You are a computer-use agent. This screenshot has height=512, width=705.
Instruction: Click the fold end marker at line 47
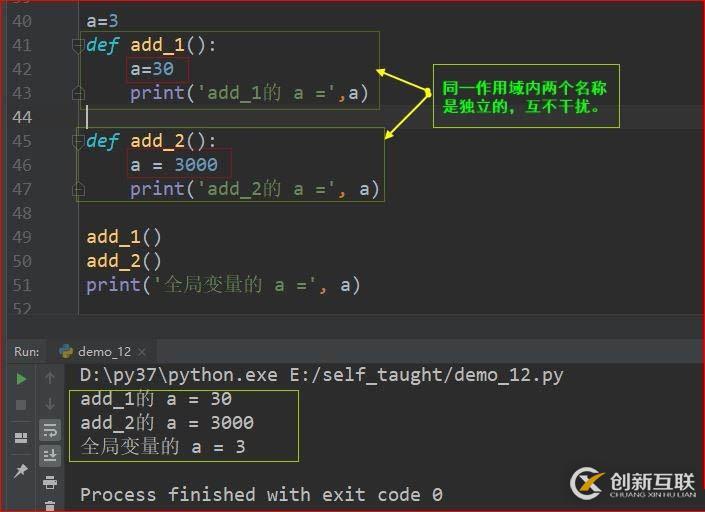pos(78,189)
